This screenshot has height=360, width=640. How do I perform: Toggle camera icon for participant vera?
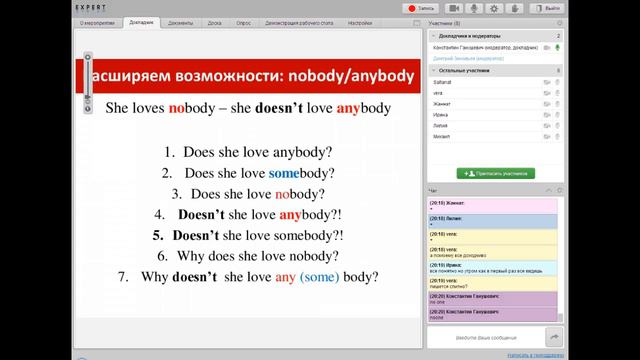[547, 93]
